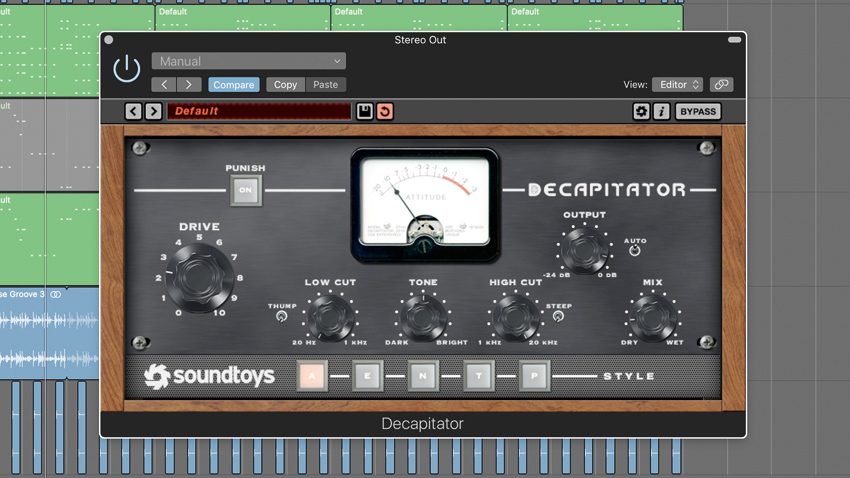Select next Soundtoys preset arrow
850x478 pixels.
[153, 111]
